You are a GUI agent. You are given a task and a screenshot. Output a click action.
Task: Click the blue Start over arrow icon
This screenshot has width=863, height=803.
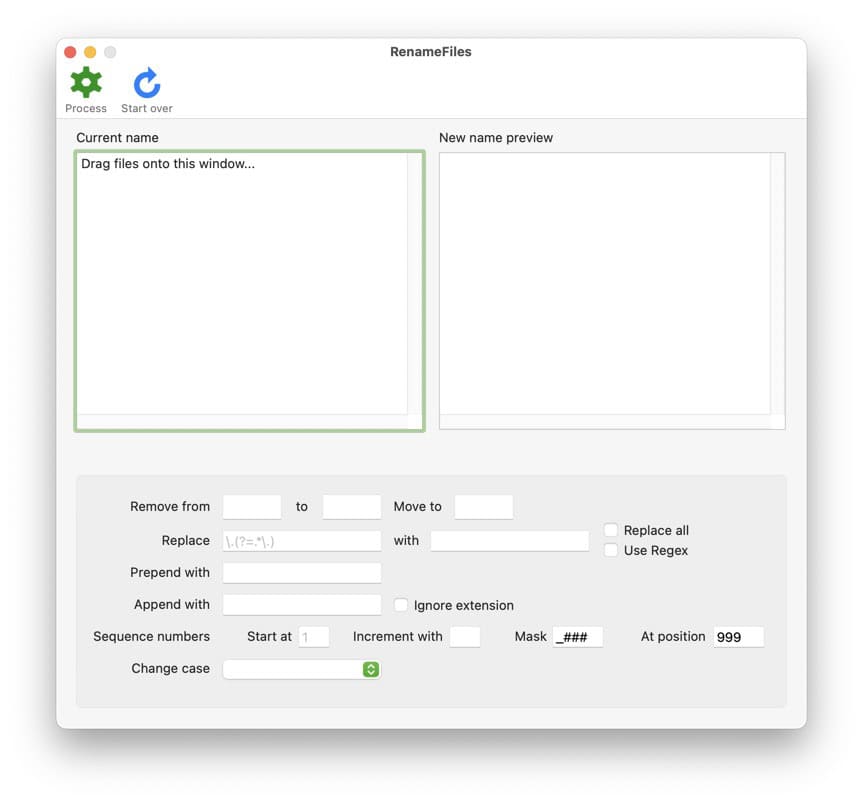pyautogui.click(x=147, y=83)
